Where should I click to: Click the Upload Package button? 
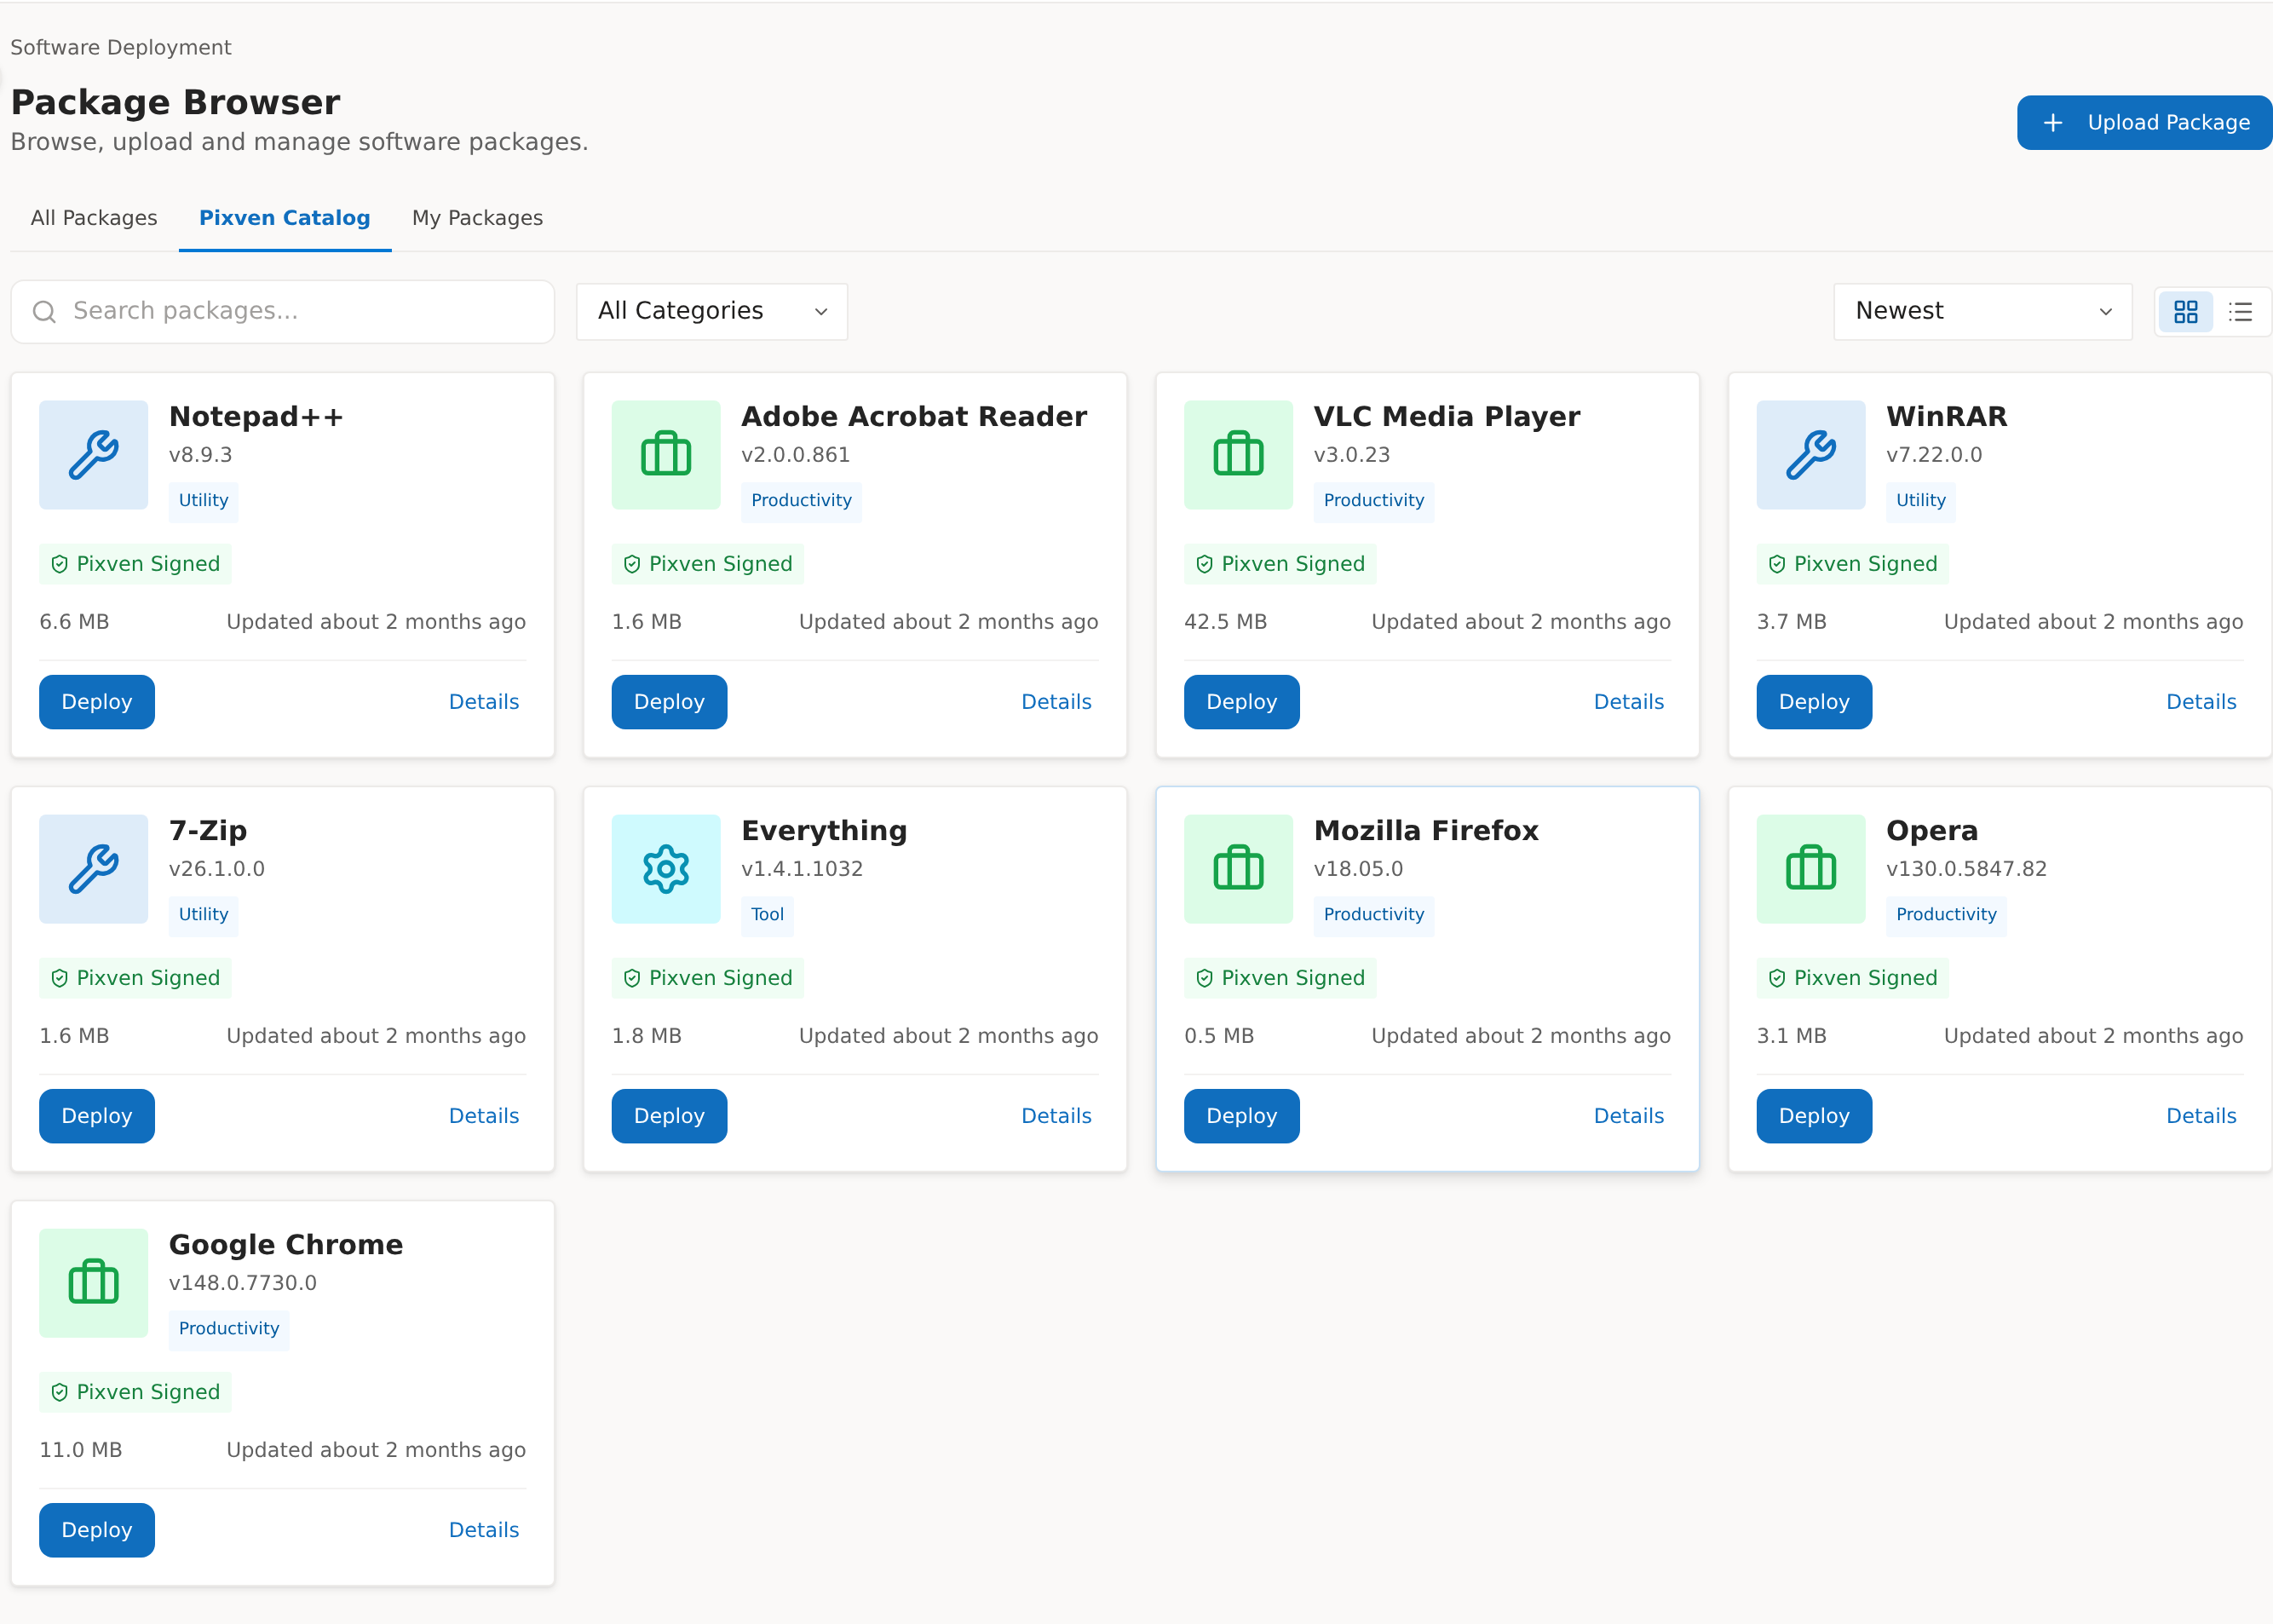pos(2144,123)
